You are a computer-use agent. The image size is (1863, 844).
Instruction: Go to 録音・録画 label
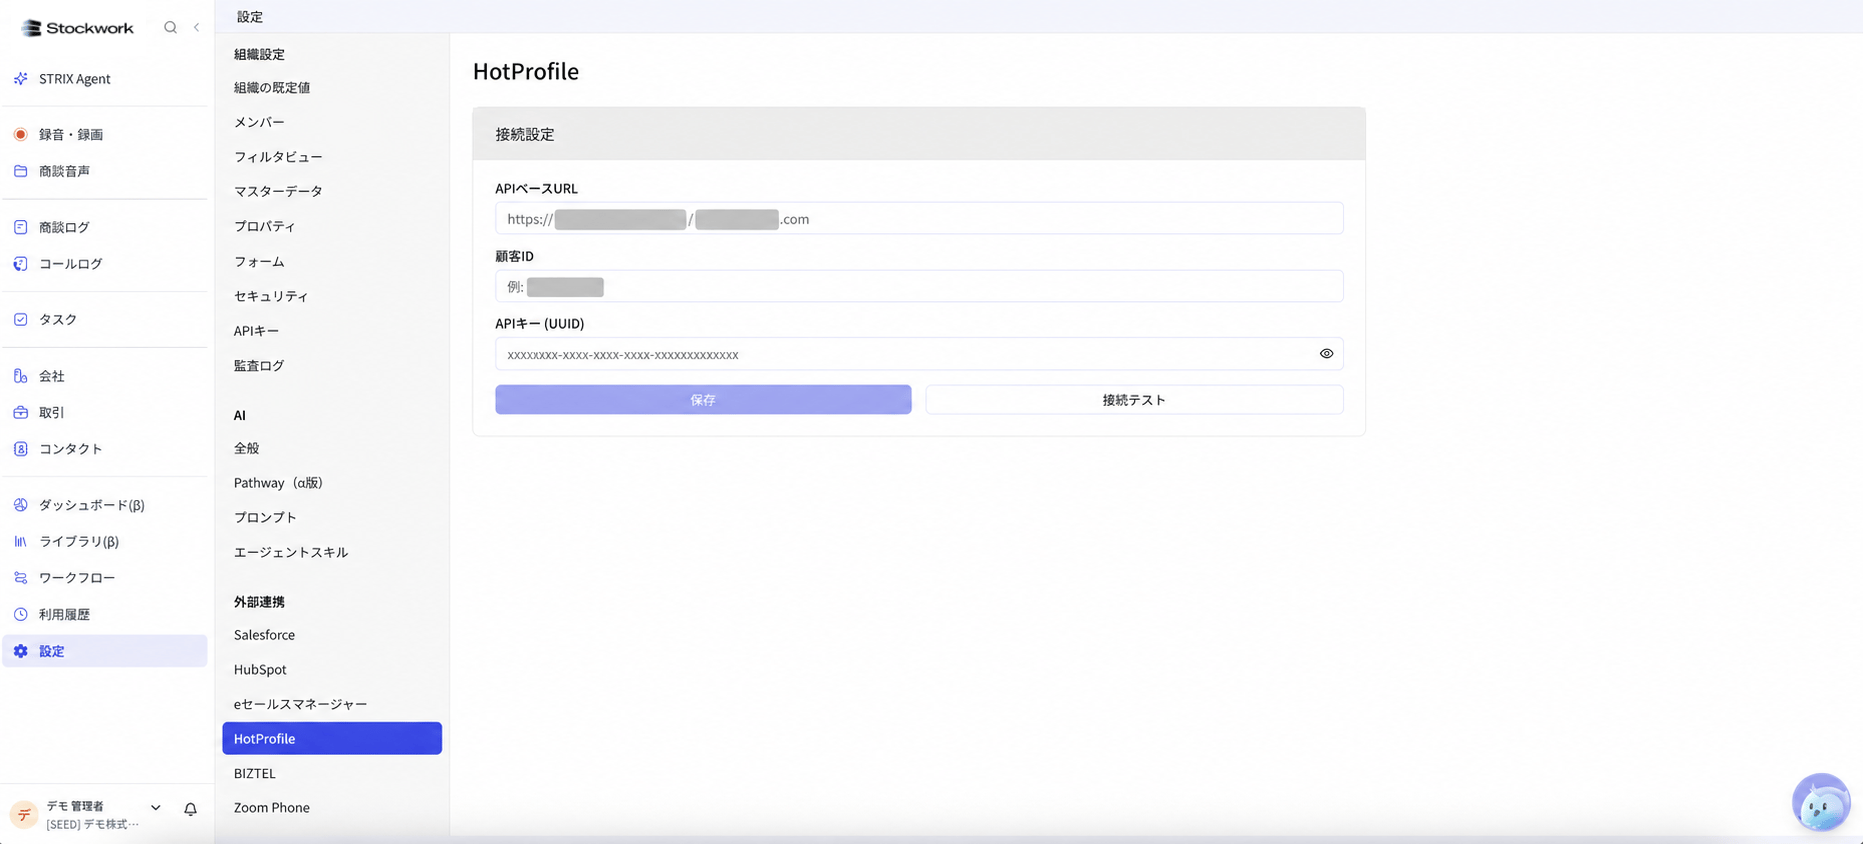(x=71, y=134)
